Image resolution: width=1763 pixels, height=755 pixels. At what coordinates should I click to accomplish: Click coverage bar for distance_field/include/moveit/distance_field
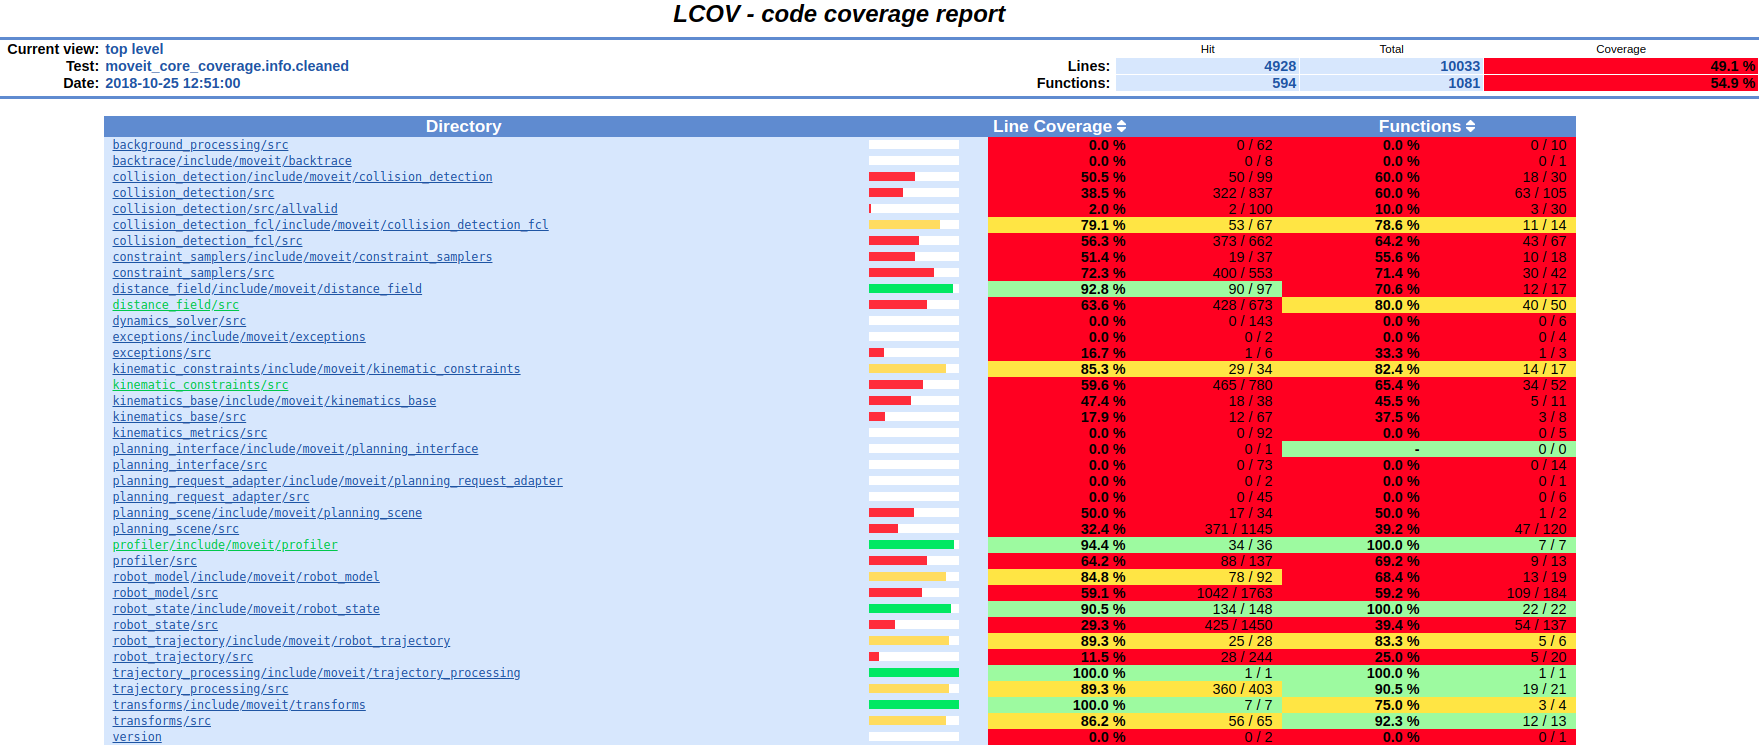pos(913,289)
